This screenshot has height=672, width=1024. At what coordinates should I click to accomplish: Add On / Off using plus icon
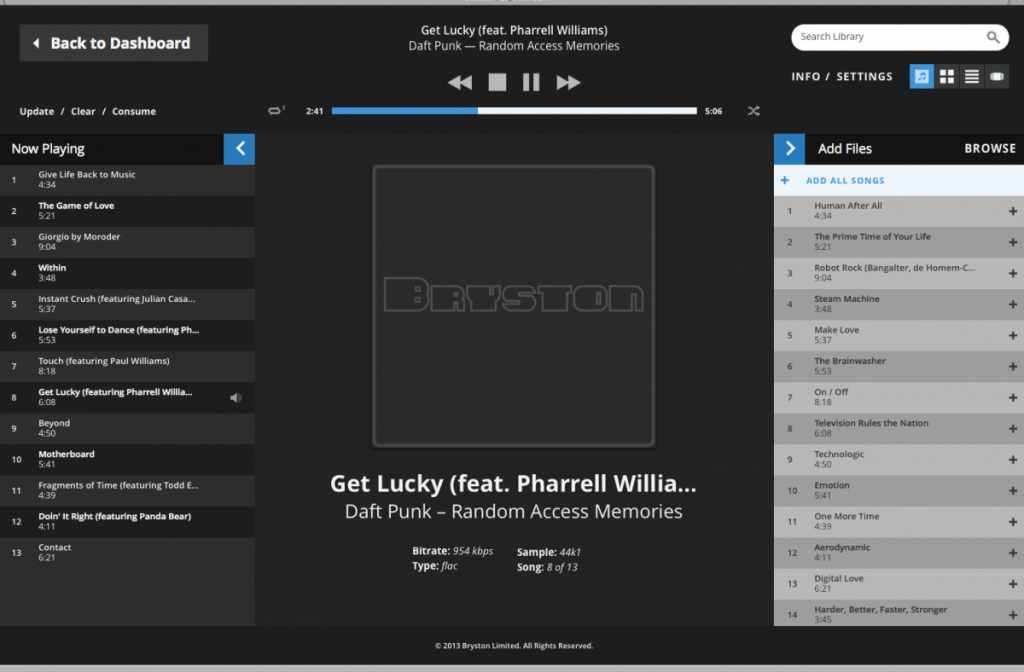tap(1012, 398)
